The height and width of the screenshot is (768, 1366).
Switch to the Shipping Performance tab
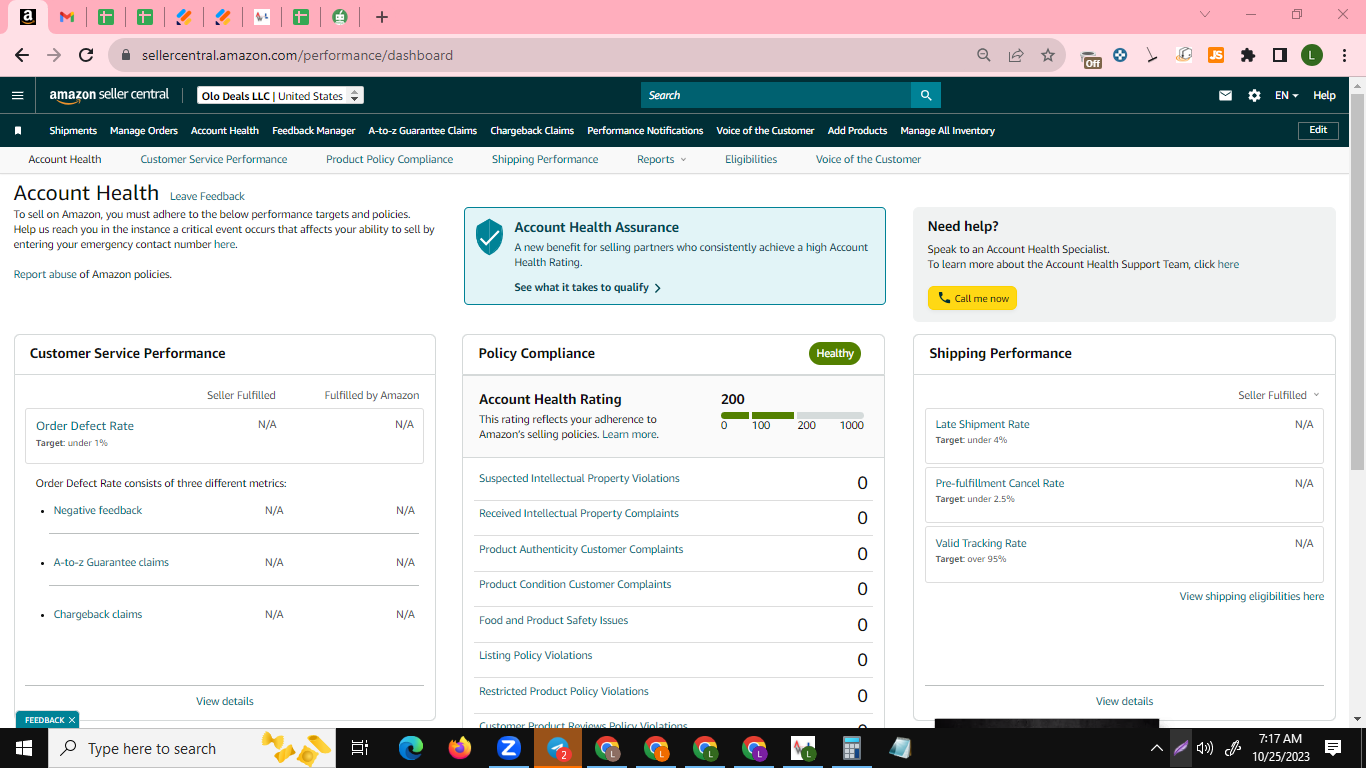545,159
